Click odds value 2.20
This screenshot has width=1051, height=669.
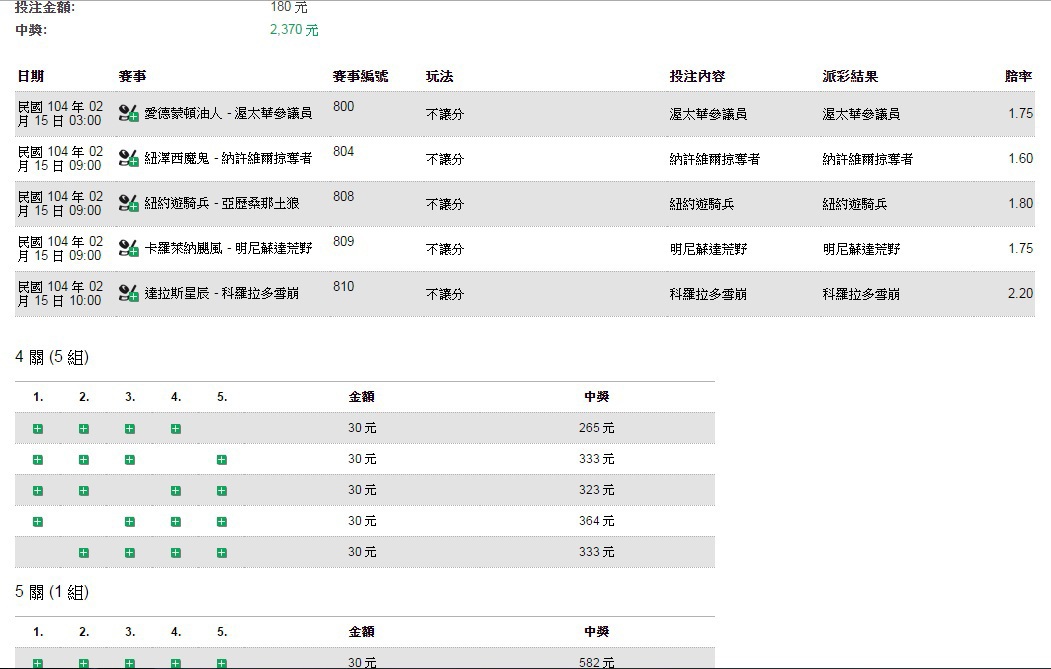pos(1020,293)
